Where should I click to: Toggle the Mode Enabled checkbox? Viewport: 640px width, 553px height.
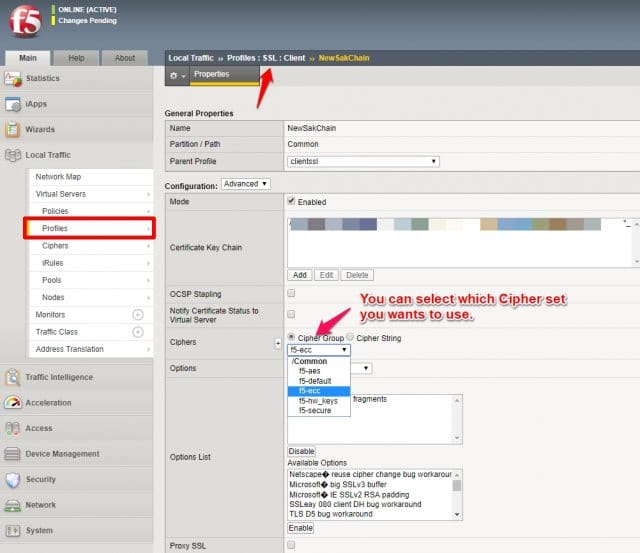(x=291, y=202)
